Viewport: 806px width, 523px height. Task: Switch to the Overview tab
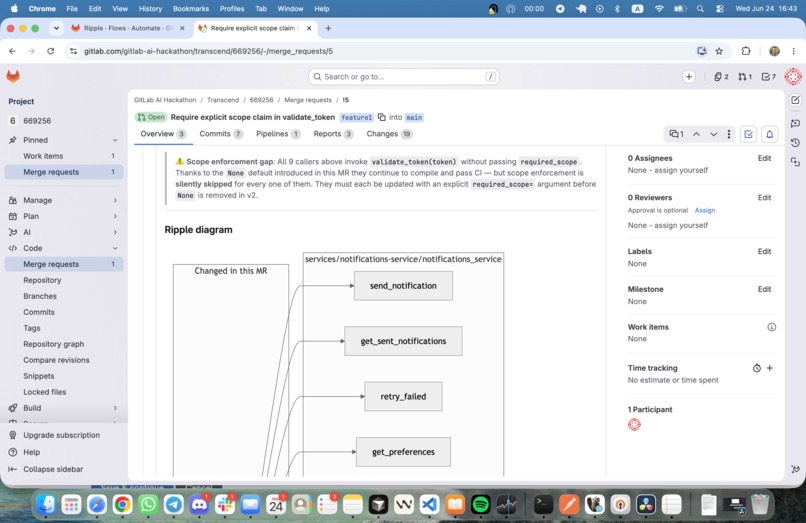(x=163, y=134)
